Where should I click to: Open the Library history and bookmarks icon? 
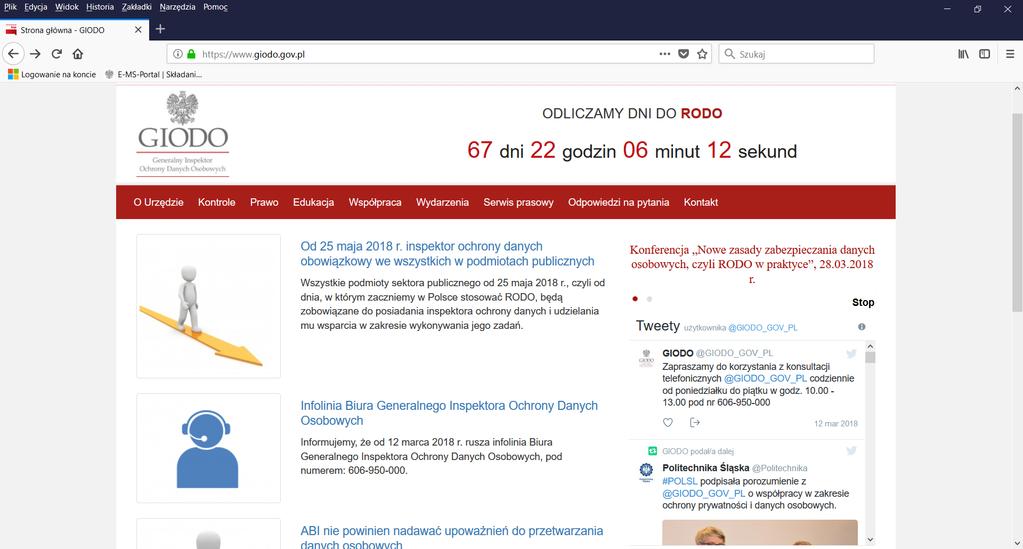[963, 54]
